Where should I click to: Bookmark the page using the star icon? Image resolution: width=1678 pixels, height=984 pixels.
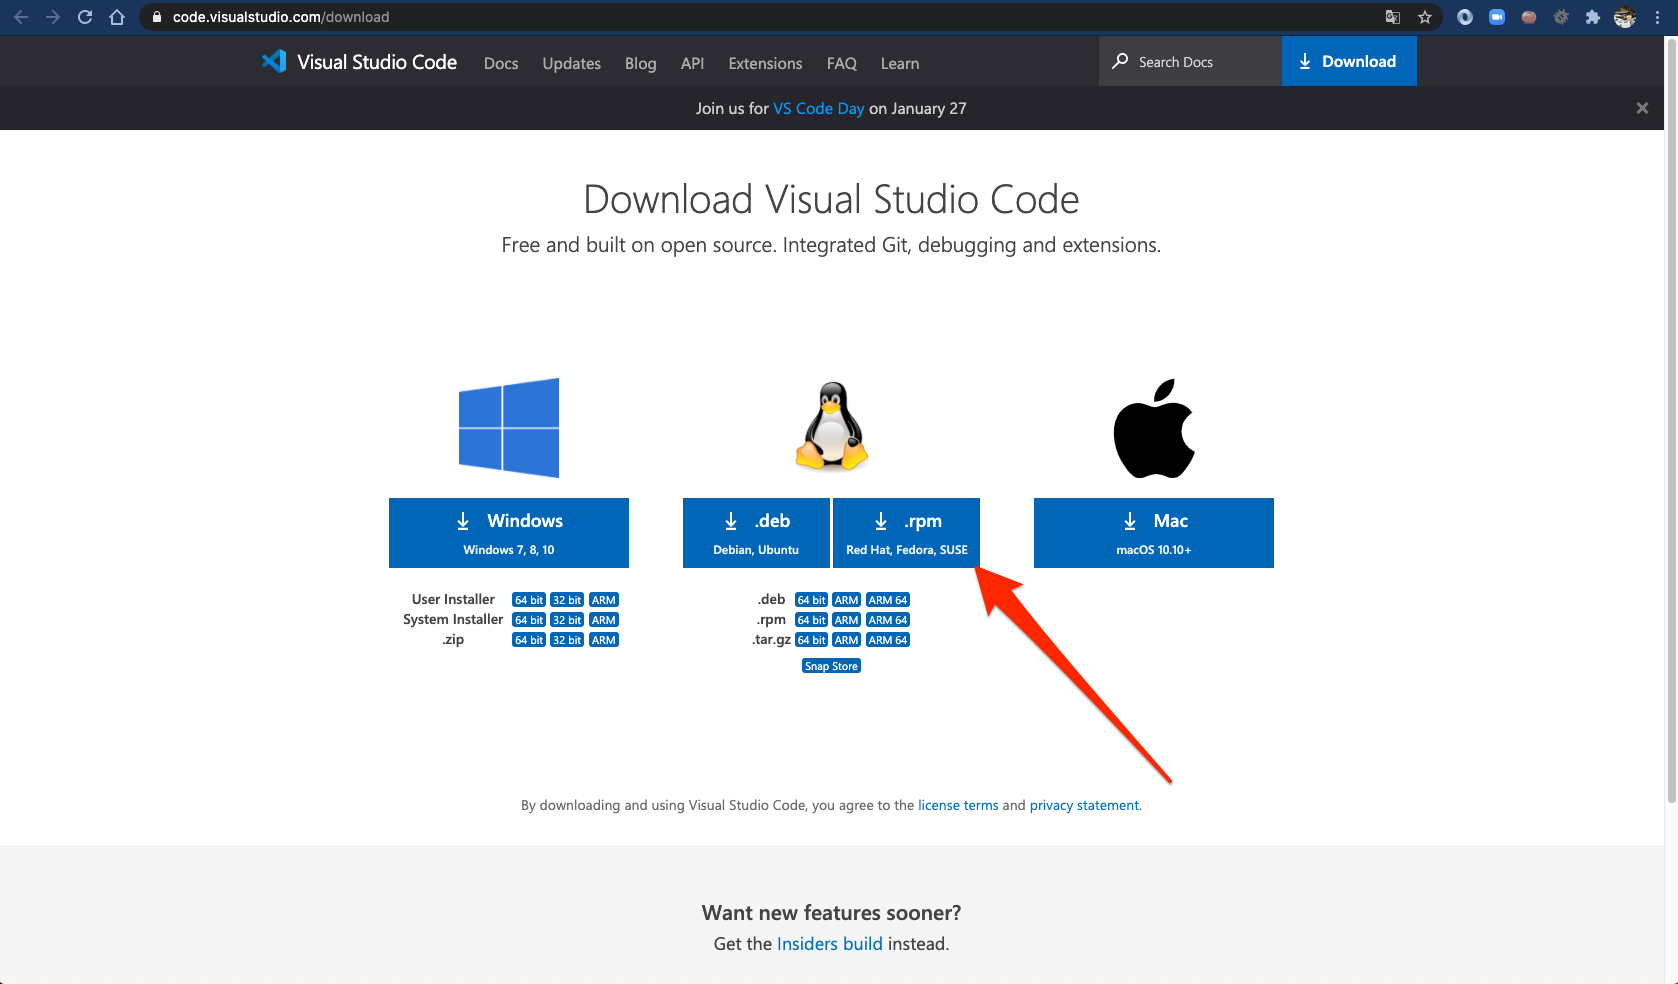[1424, 16]
